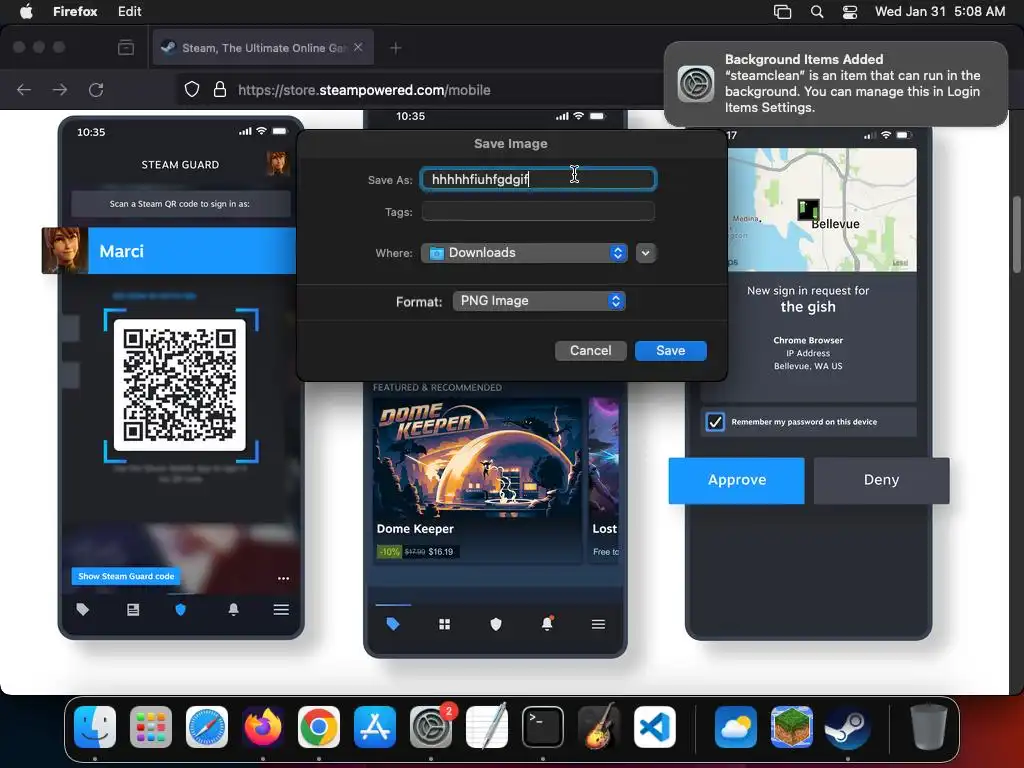Screen dimensions: 1024x768
Task: Click the page vertical scrollbar
Action: 1016,235
